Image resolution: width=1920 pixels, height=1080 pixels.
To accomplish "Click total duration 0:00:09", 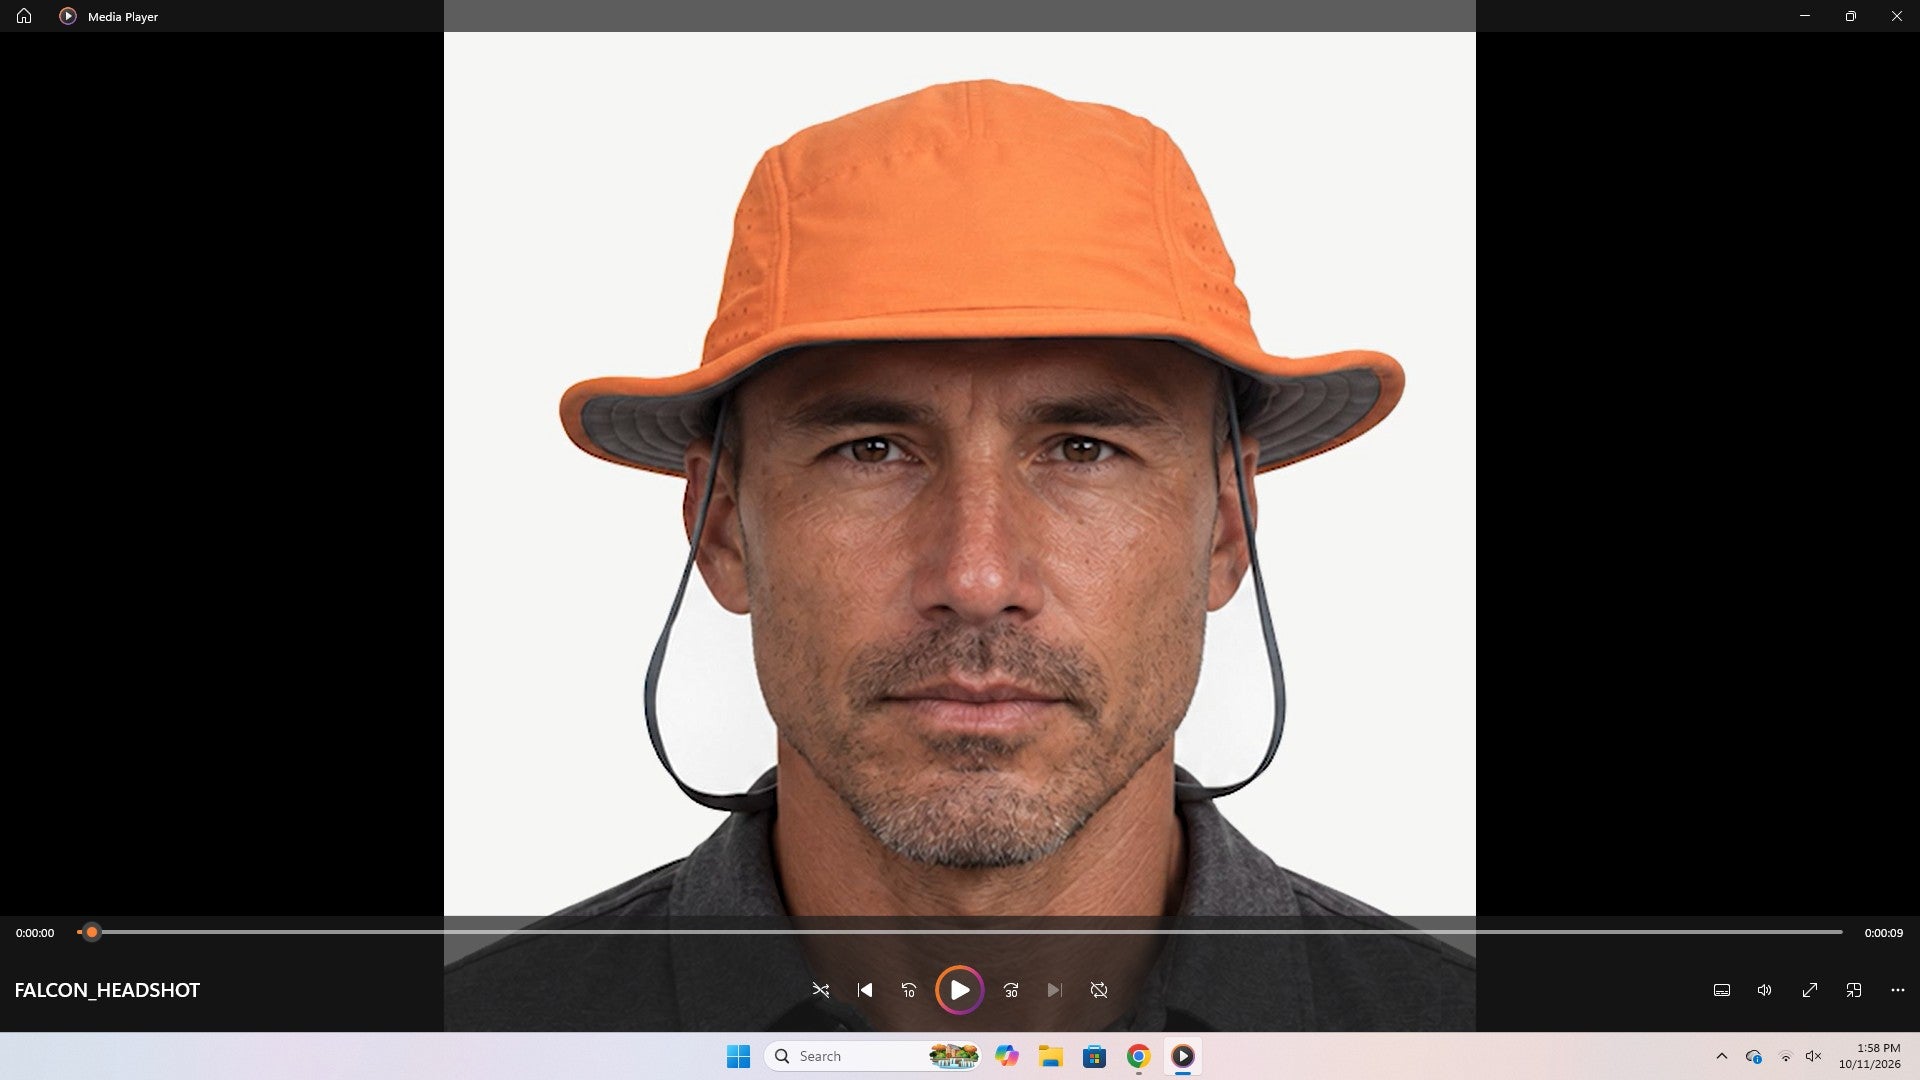I will pyautogui.click(x=1883, y=933).
